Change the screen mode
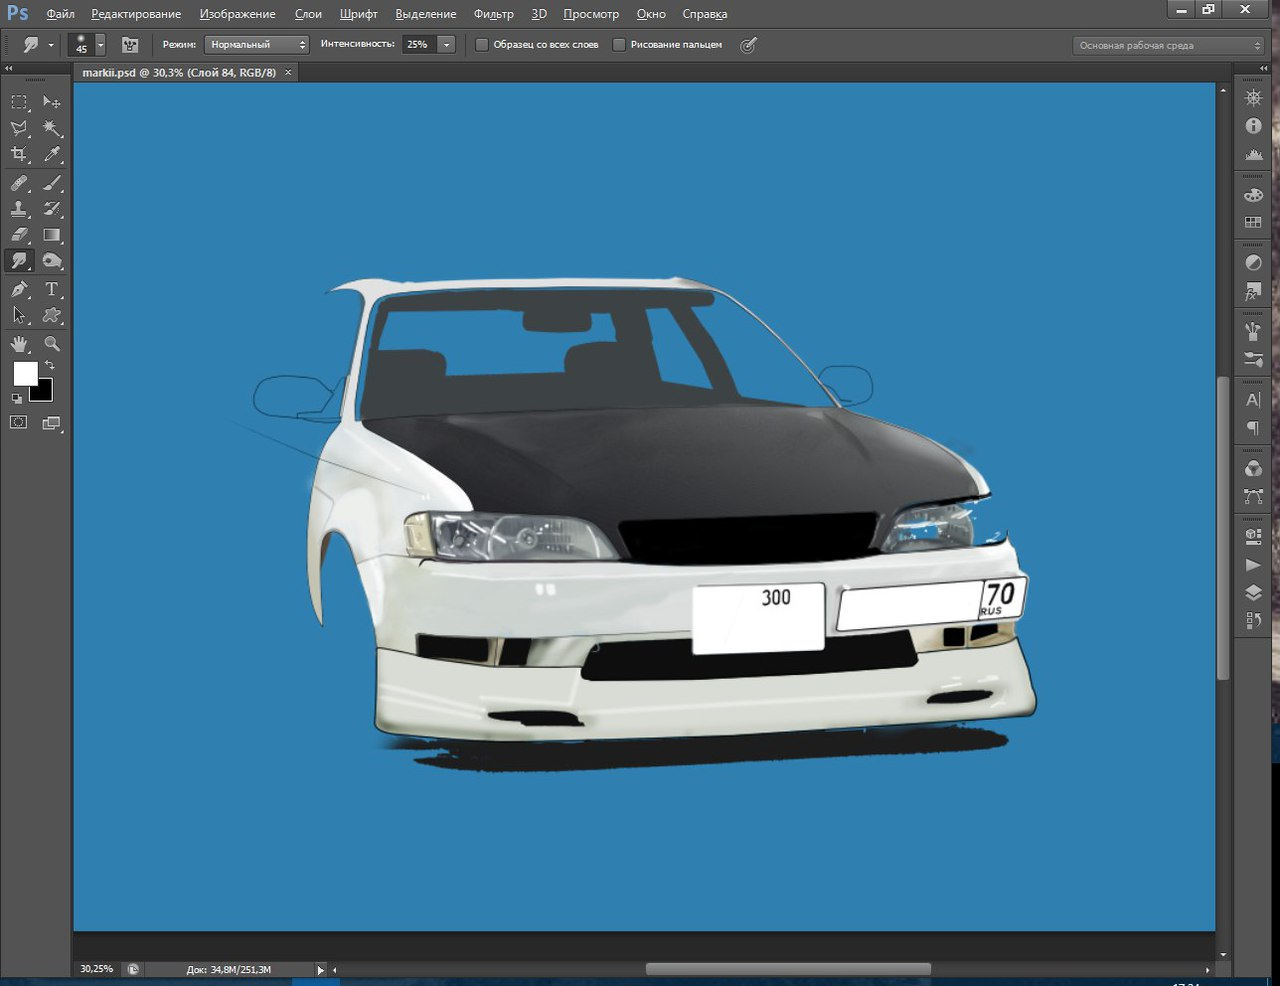This screenshot has height=986, width=1280. coord(52,423)
